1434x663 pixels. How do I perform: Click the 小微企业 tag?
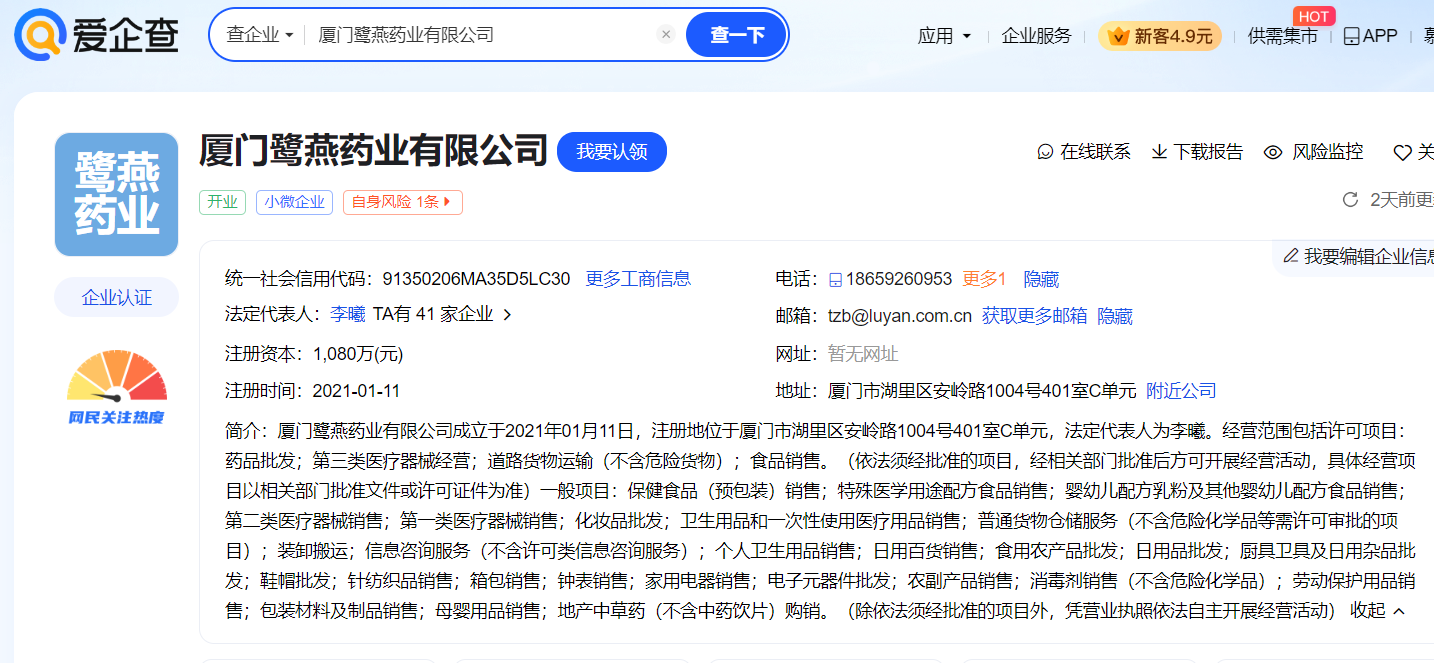click(x=294, y=202)
